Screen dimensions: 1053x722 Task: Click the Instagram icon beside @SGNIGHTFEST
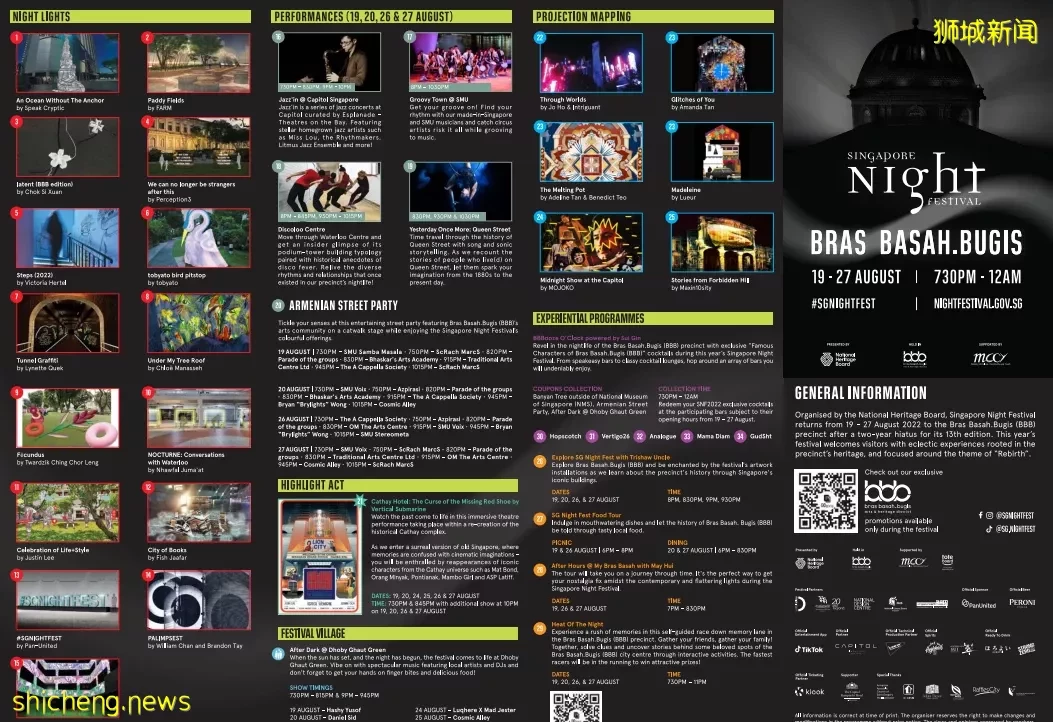click(989, 515)
